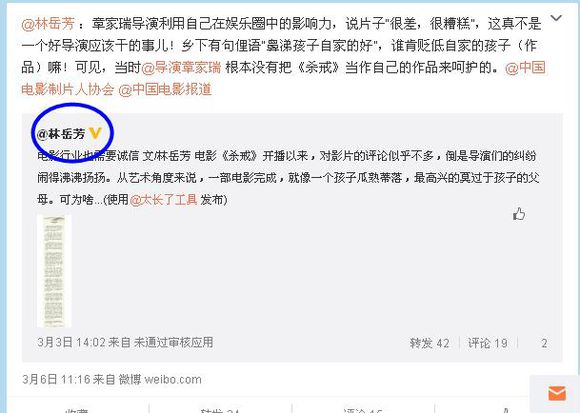Click the yellow V verified badge
The width and height of the screenshot is (580, 413).
coord(95,133)
